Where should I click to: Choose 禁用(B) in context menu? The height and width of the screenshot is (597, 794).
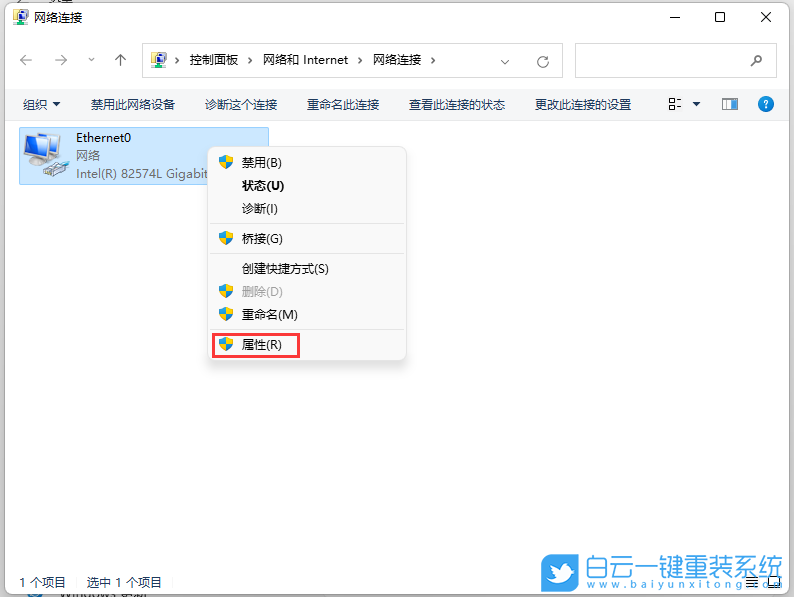click(x=307, y=163)
